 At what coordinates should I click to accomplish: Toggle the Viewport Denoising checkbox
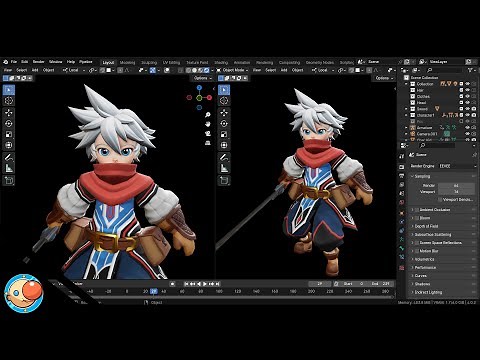pyautogui.click(x=440, y=200)
